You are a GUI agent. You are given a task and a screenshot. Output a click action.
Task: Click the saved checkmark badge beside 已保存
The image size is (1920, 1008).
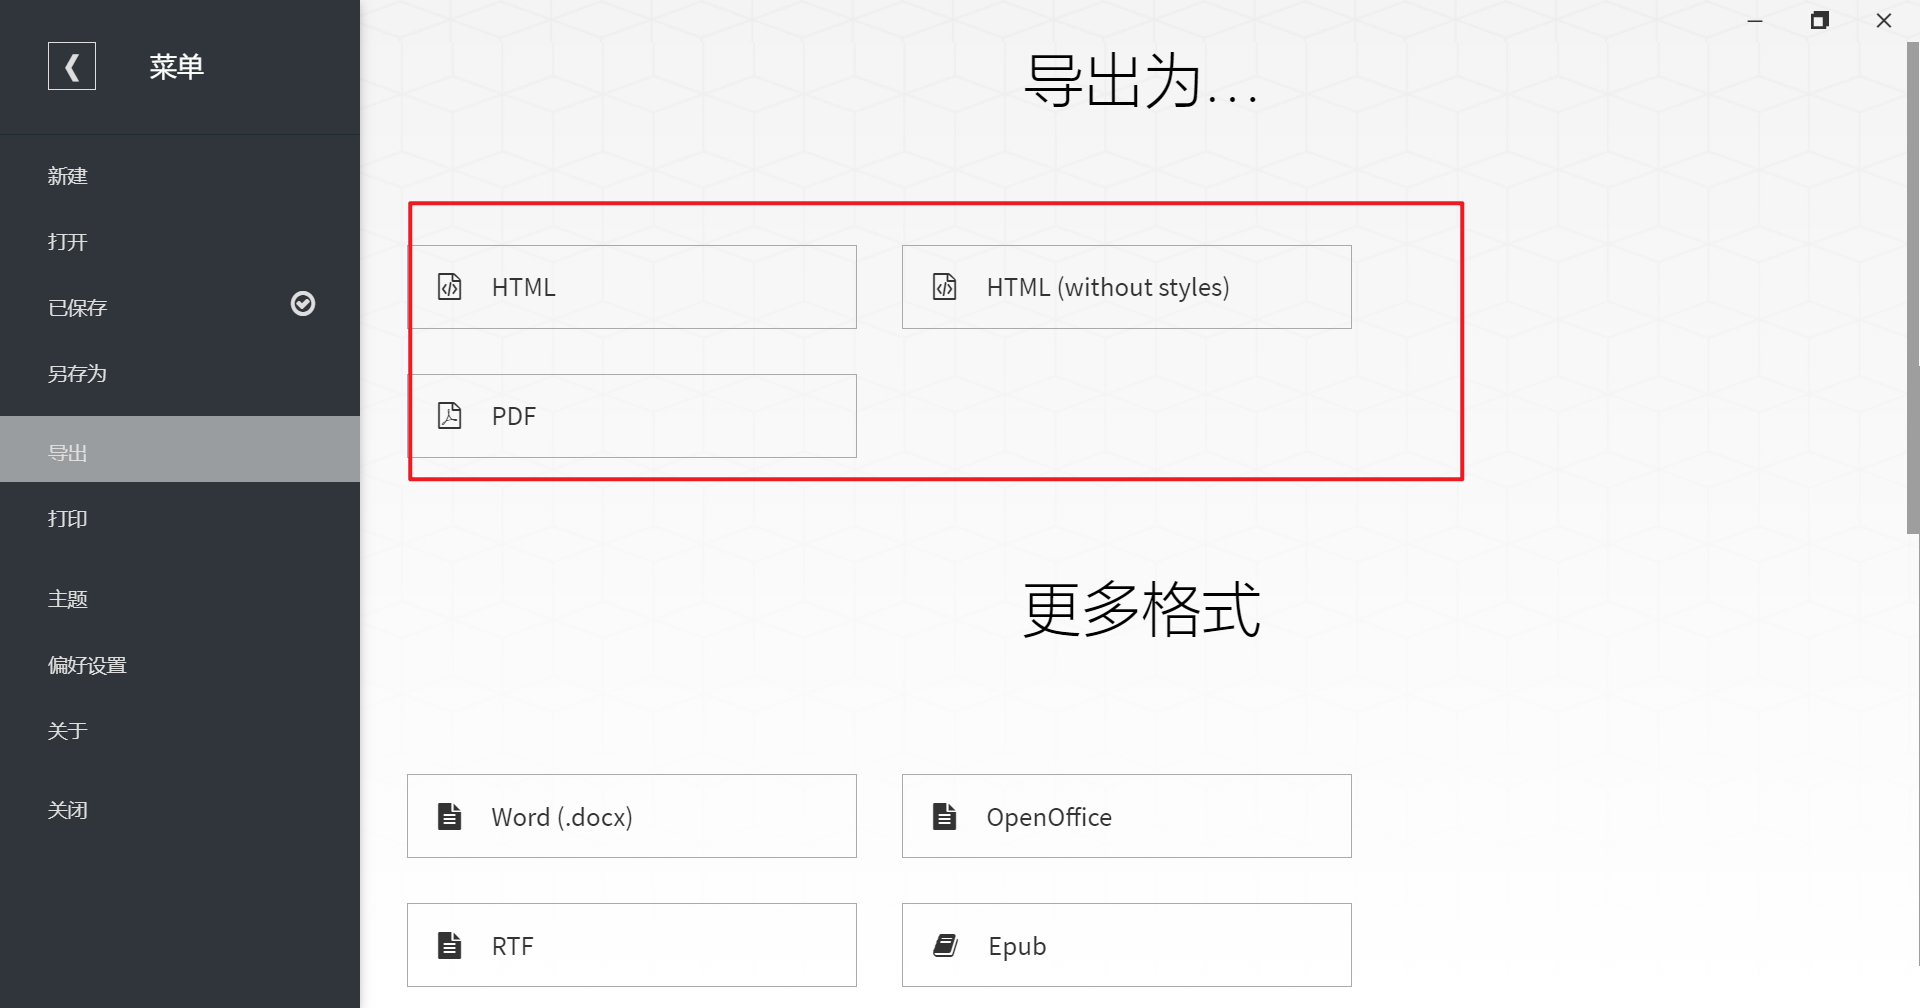coord(303,303)
